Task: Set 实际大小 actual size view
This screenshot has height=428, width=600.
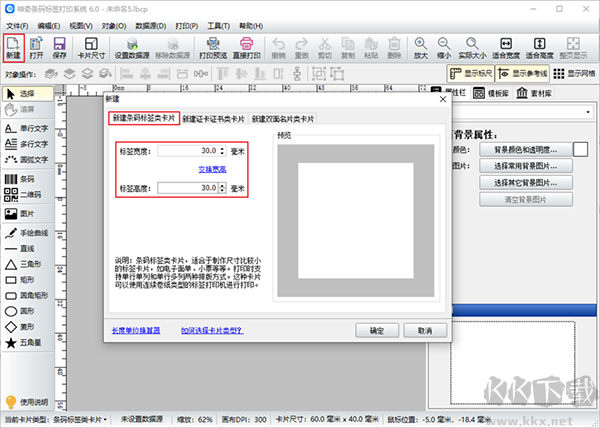Action: (x=472, y=48)
